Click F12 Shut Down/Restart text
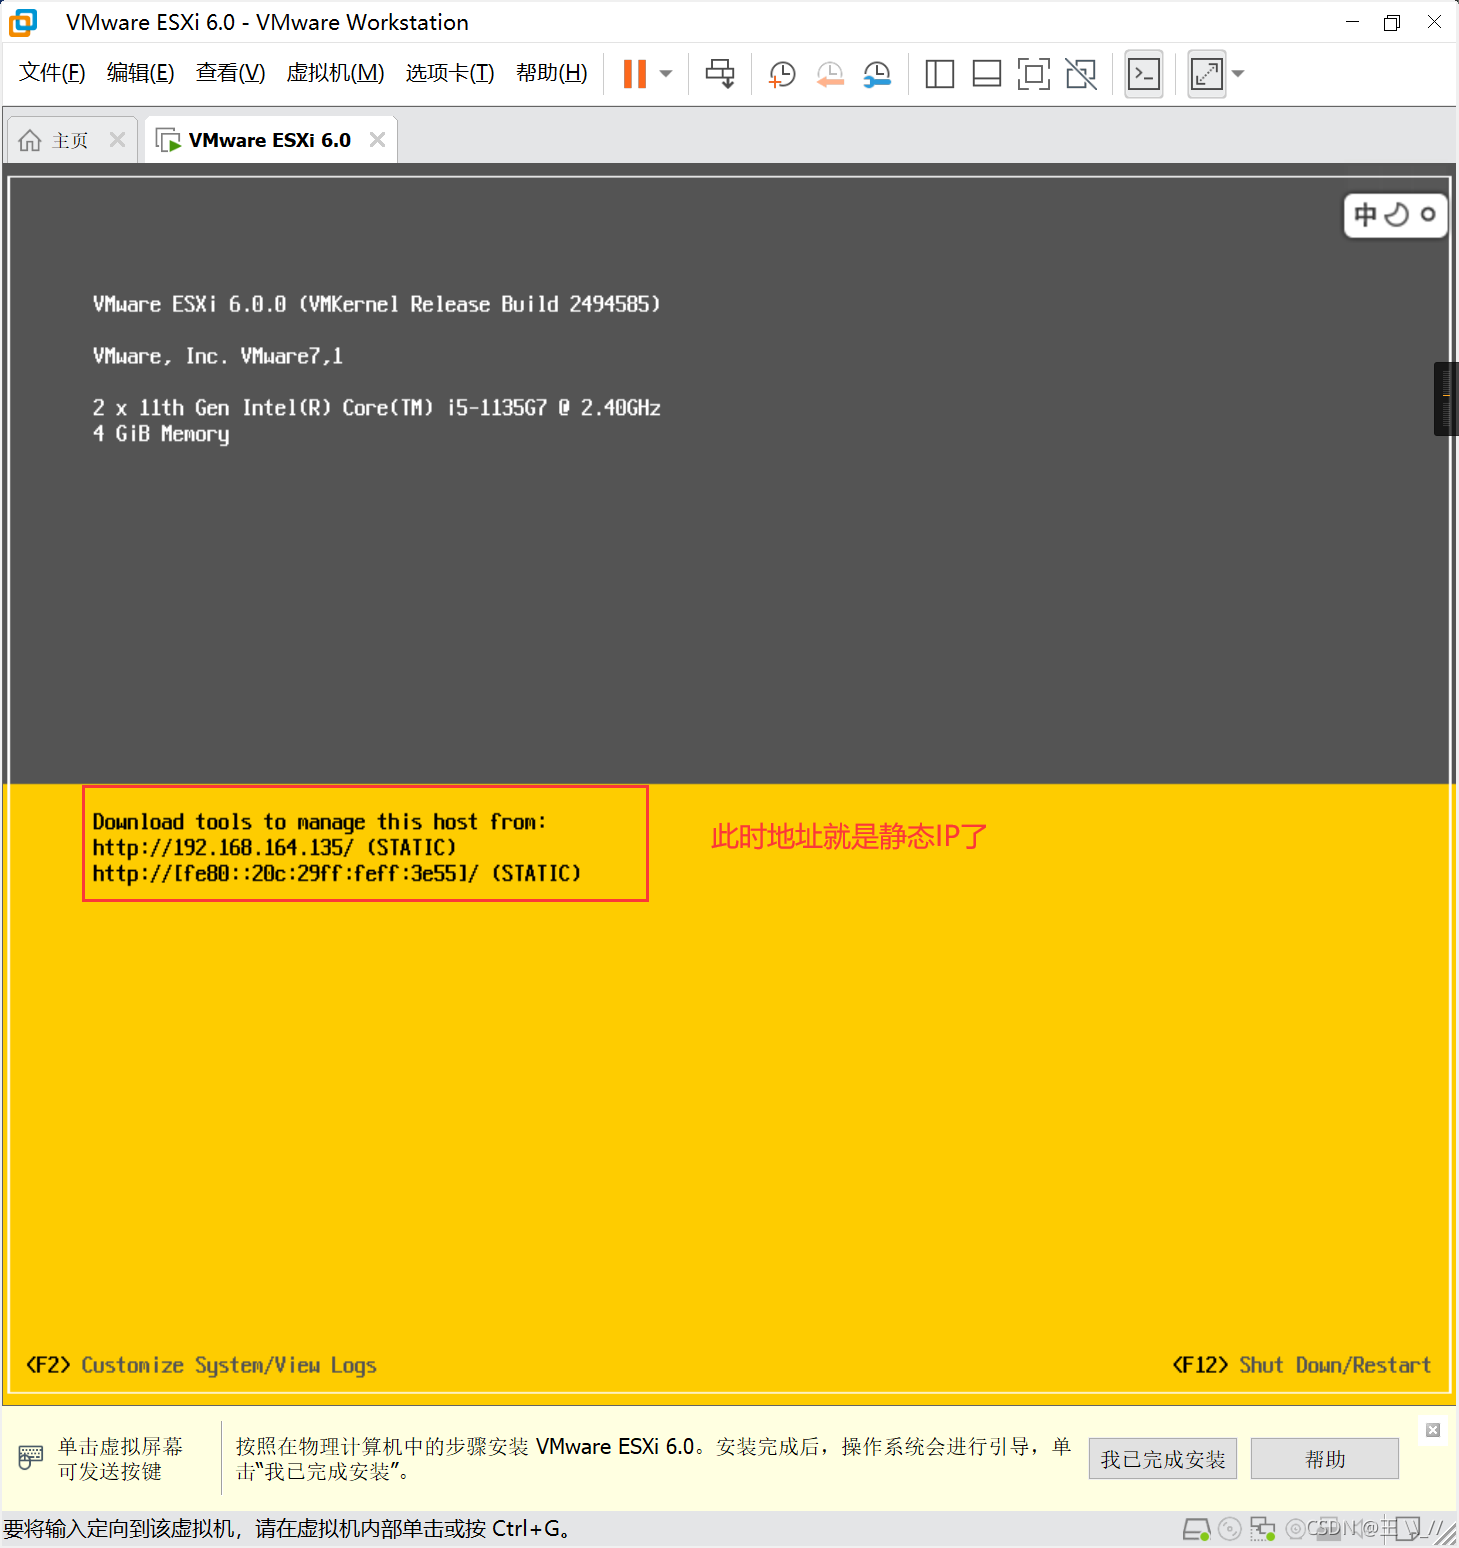1459x1548 pixels. click(x=1301, y=1365)
